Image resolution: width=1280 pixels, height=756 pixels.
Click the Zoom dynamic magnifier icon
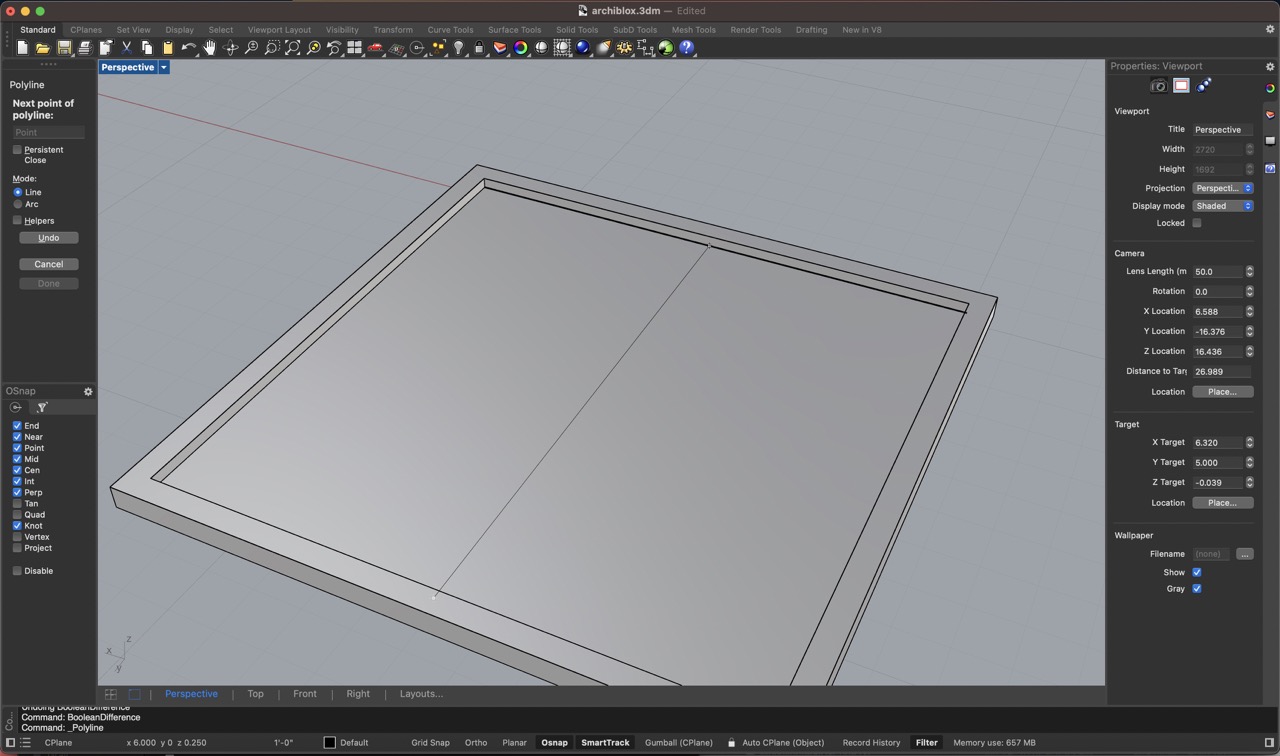(x=251, y=48)
